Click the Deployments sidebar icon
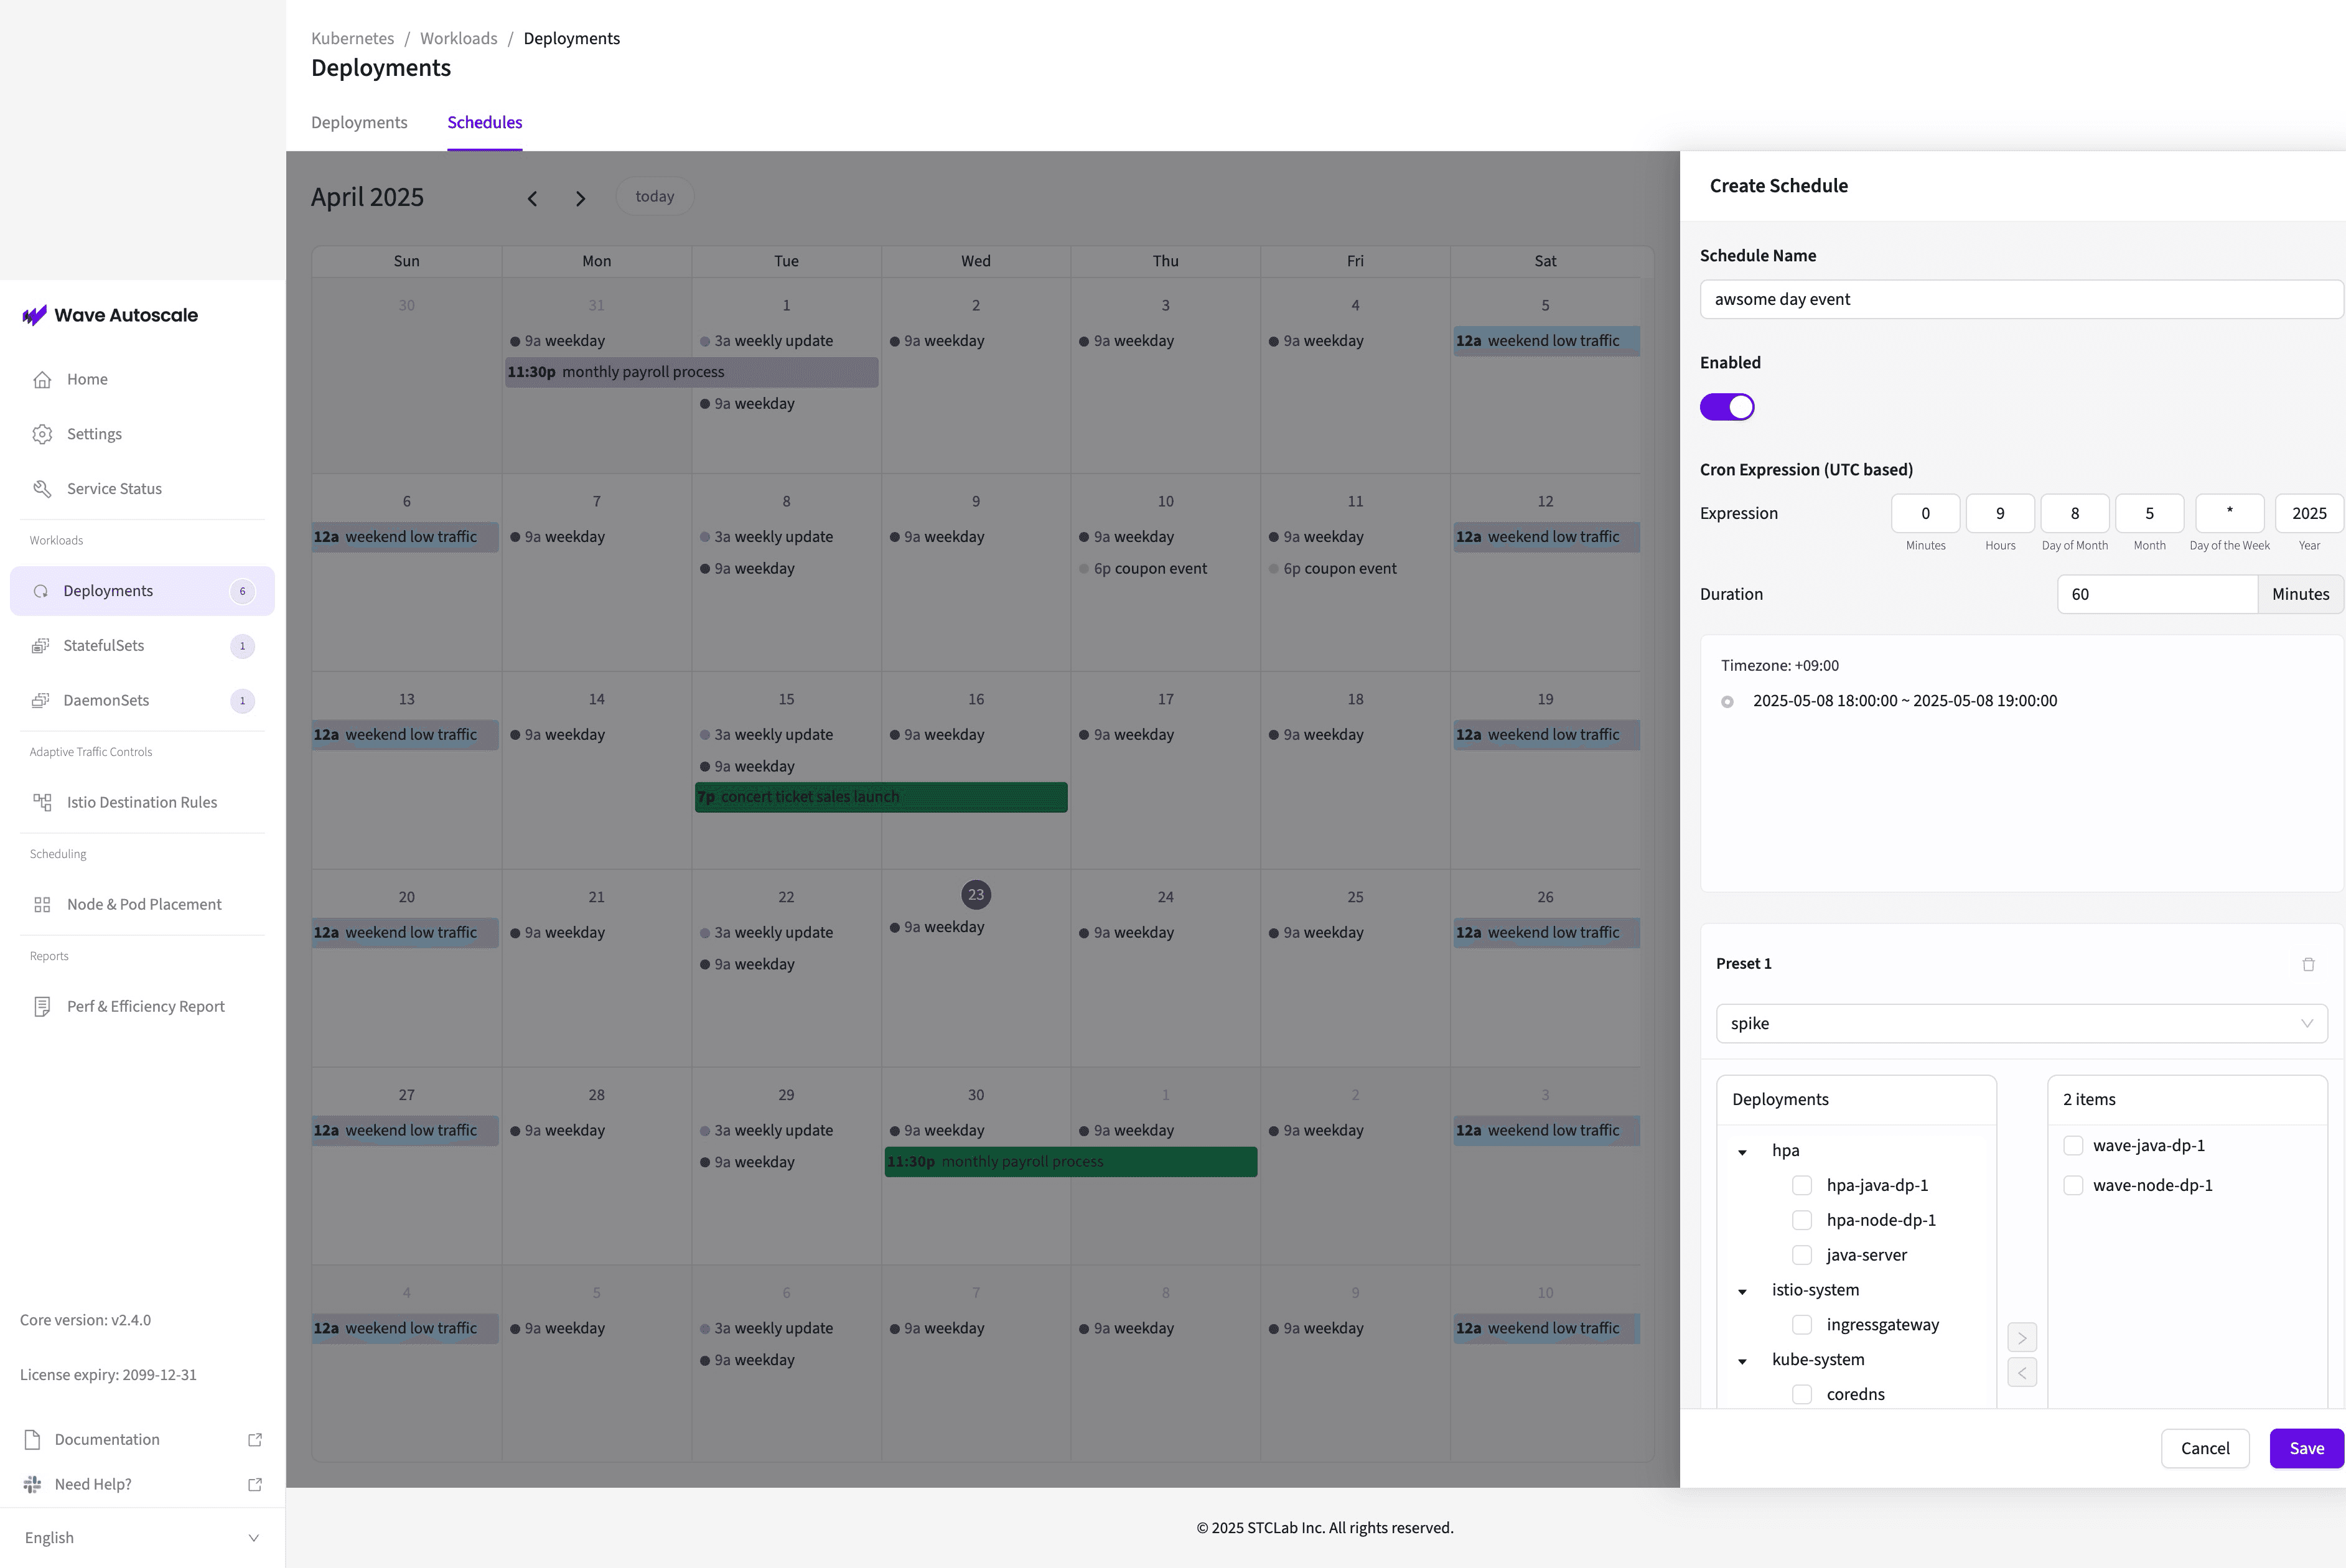This screenshot has height=1568, width=2346. (41, 591)
